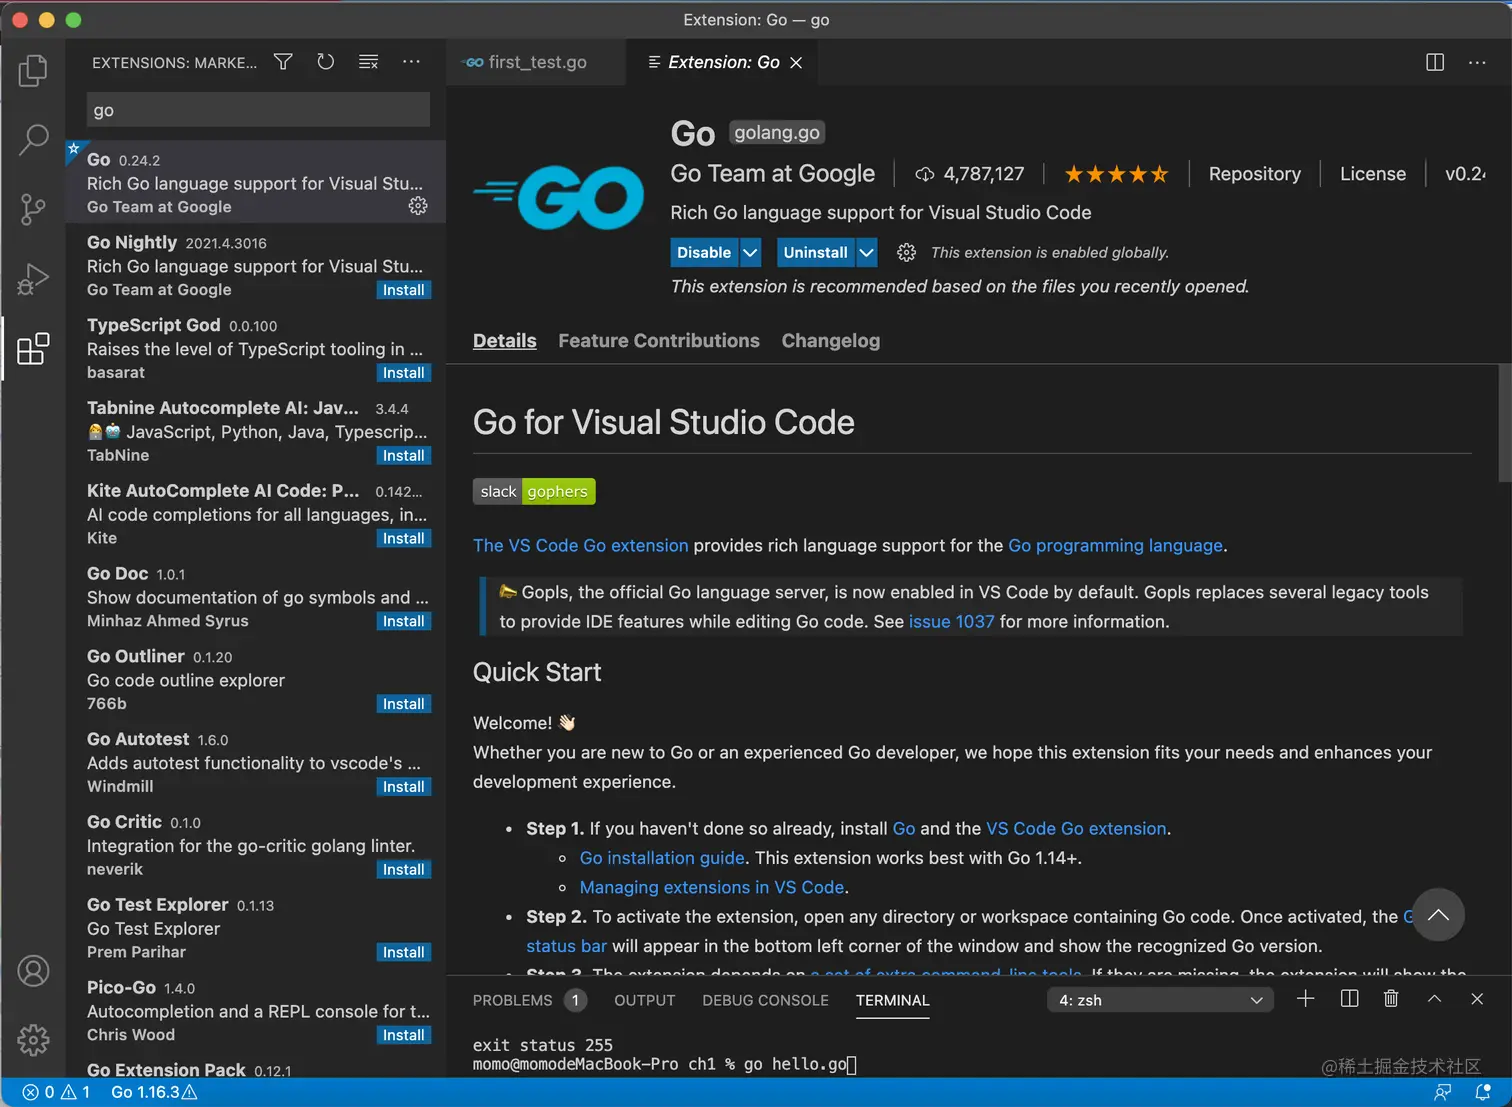Viewport: 1512px width, 1107px height.
Task: Select Go Outliner in extensions list
Action: pyautogui.click(x=256, y=680)
